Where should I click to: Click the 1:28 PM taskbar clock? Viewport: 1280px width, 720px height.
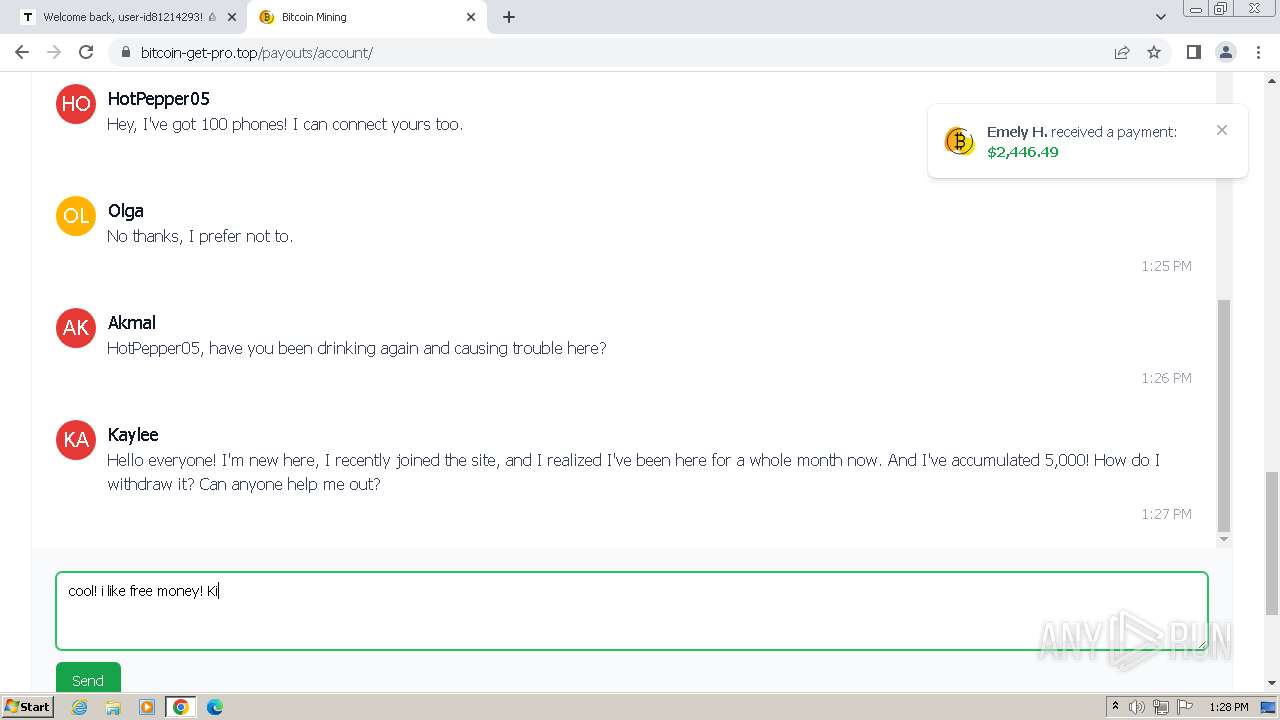pyautogui.click(x=1229, y=707)
